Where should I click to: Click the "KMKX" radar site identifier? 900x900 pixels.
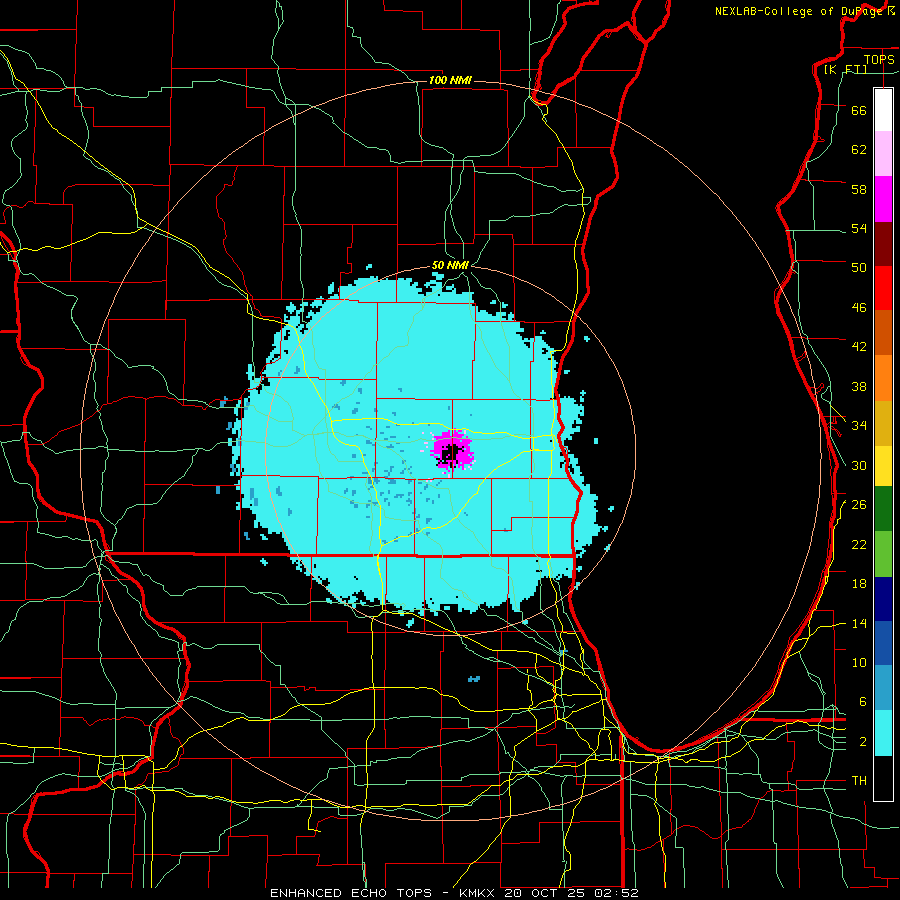[x=476, y=893]
